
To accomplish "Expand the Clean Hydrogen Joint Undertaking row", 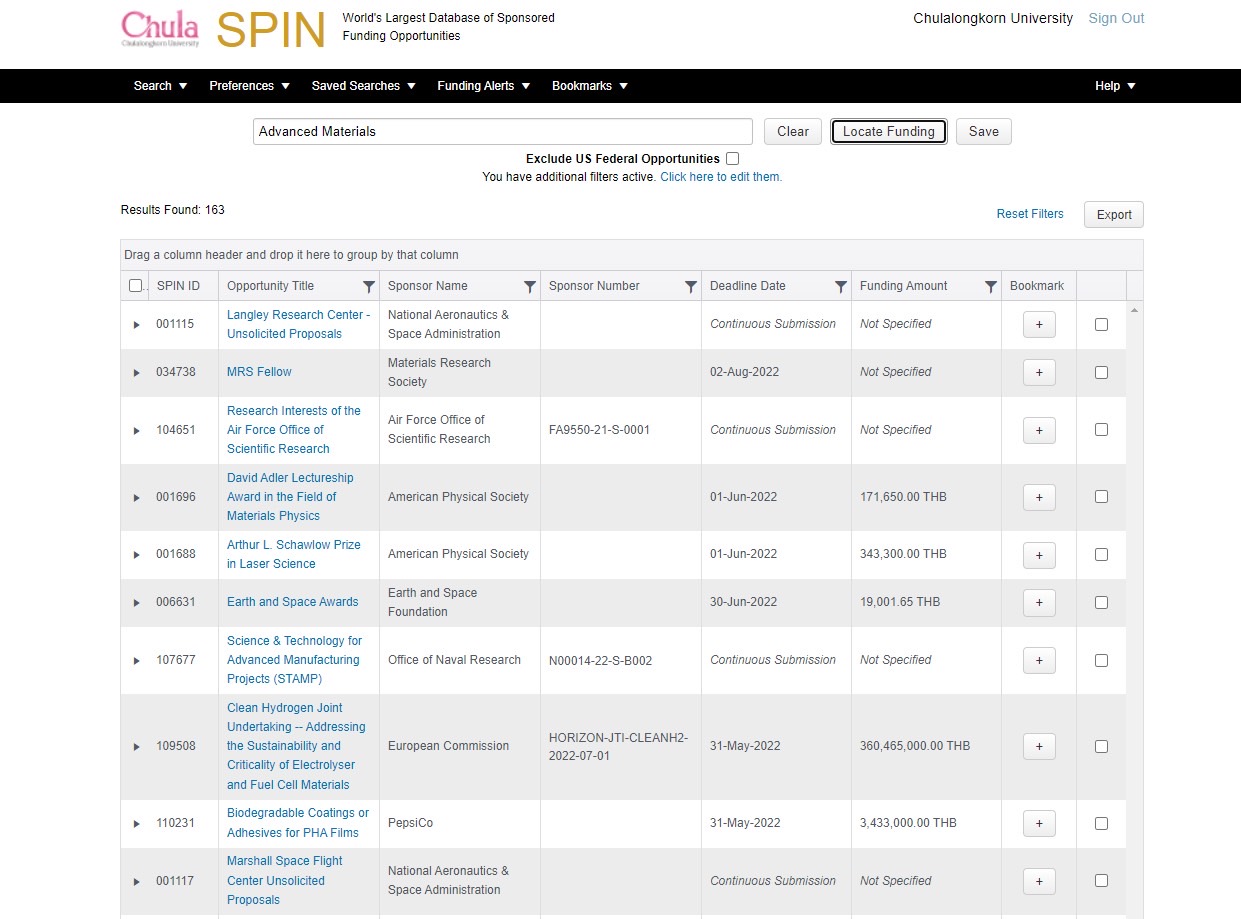I will tap(136, 746).
